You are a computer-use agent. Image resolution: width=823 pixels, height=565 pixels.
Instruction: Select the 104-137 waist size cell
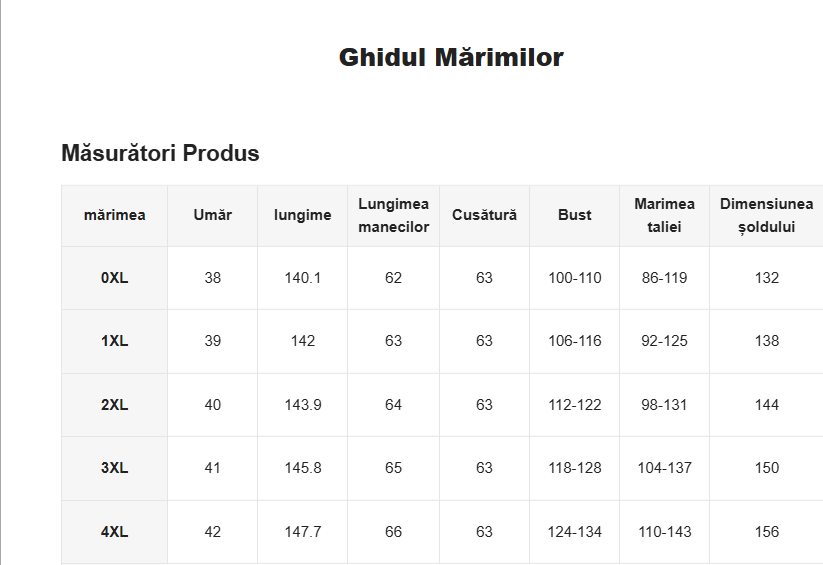click(665, 468)
